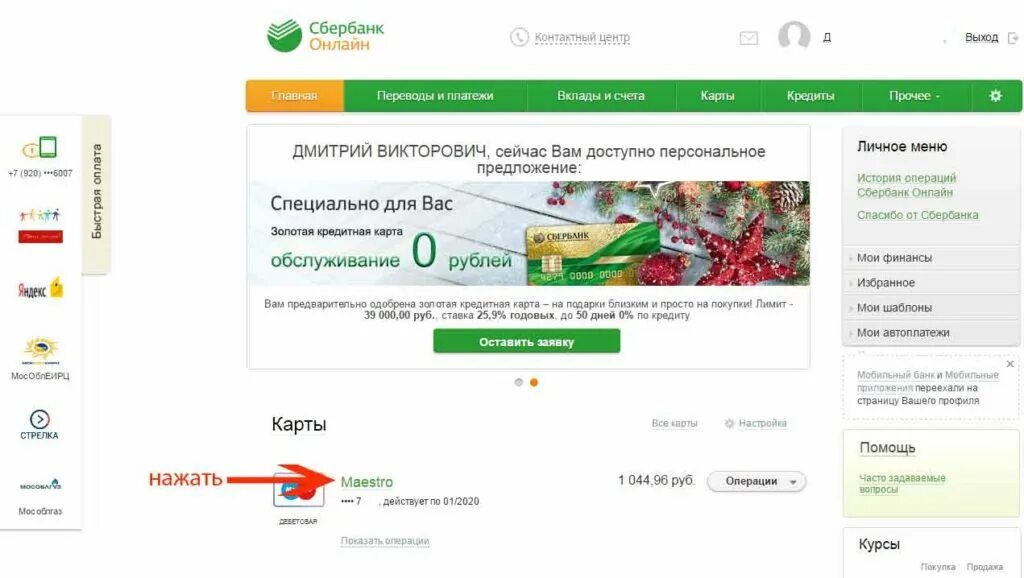Viewport: 1024px width, 578px height.
Task: Expand the Прочее navigation menu
Action: click(x=914, y=96)
